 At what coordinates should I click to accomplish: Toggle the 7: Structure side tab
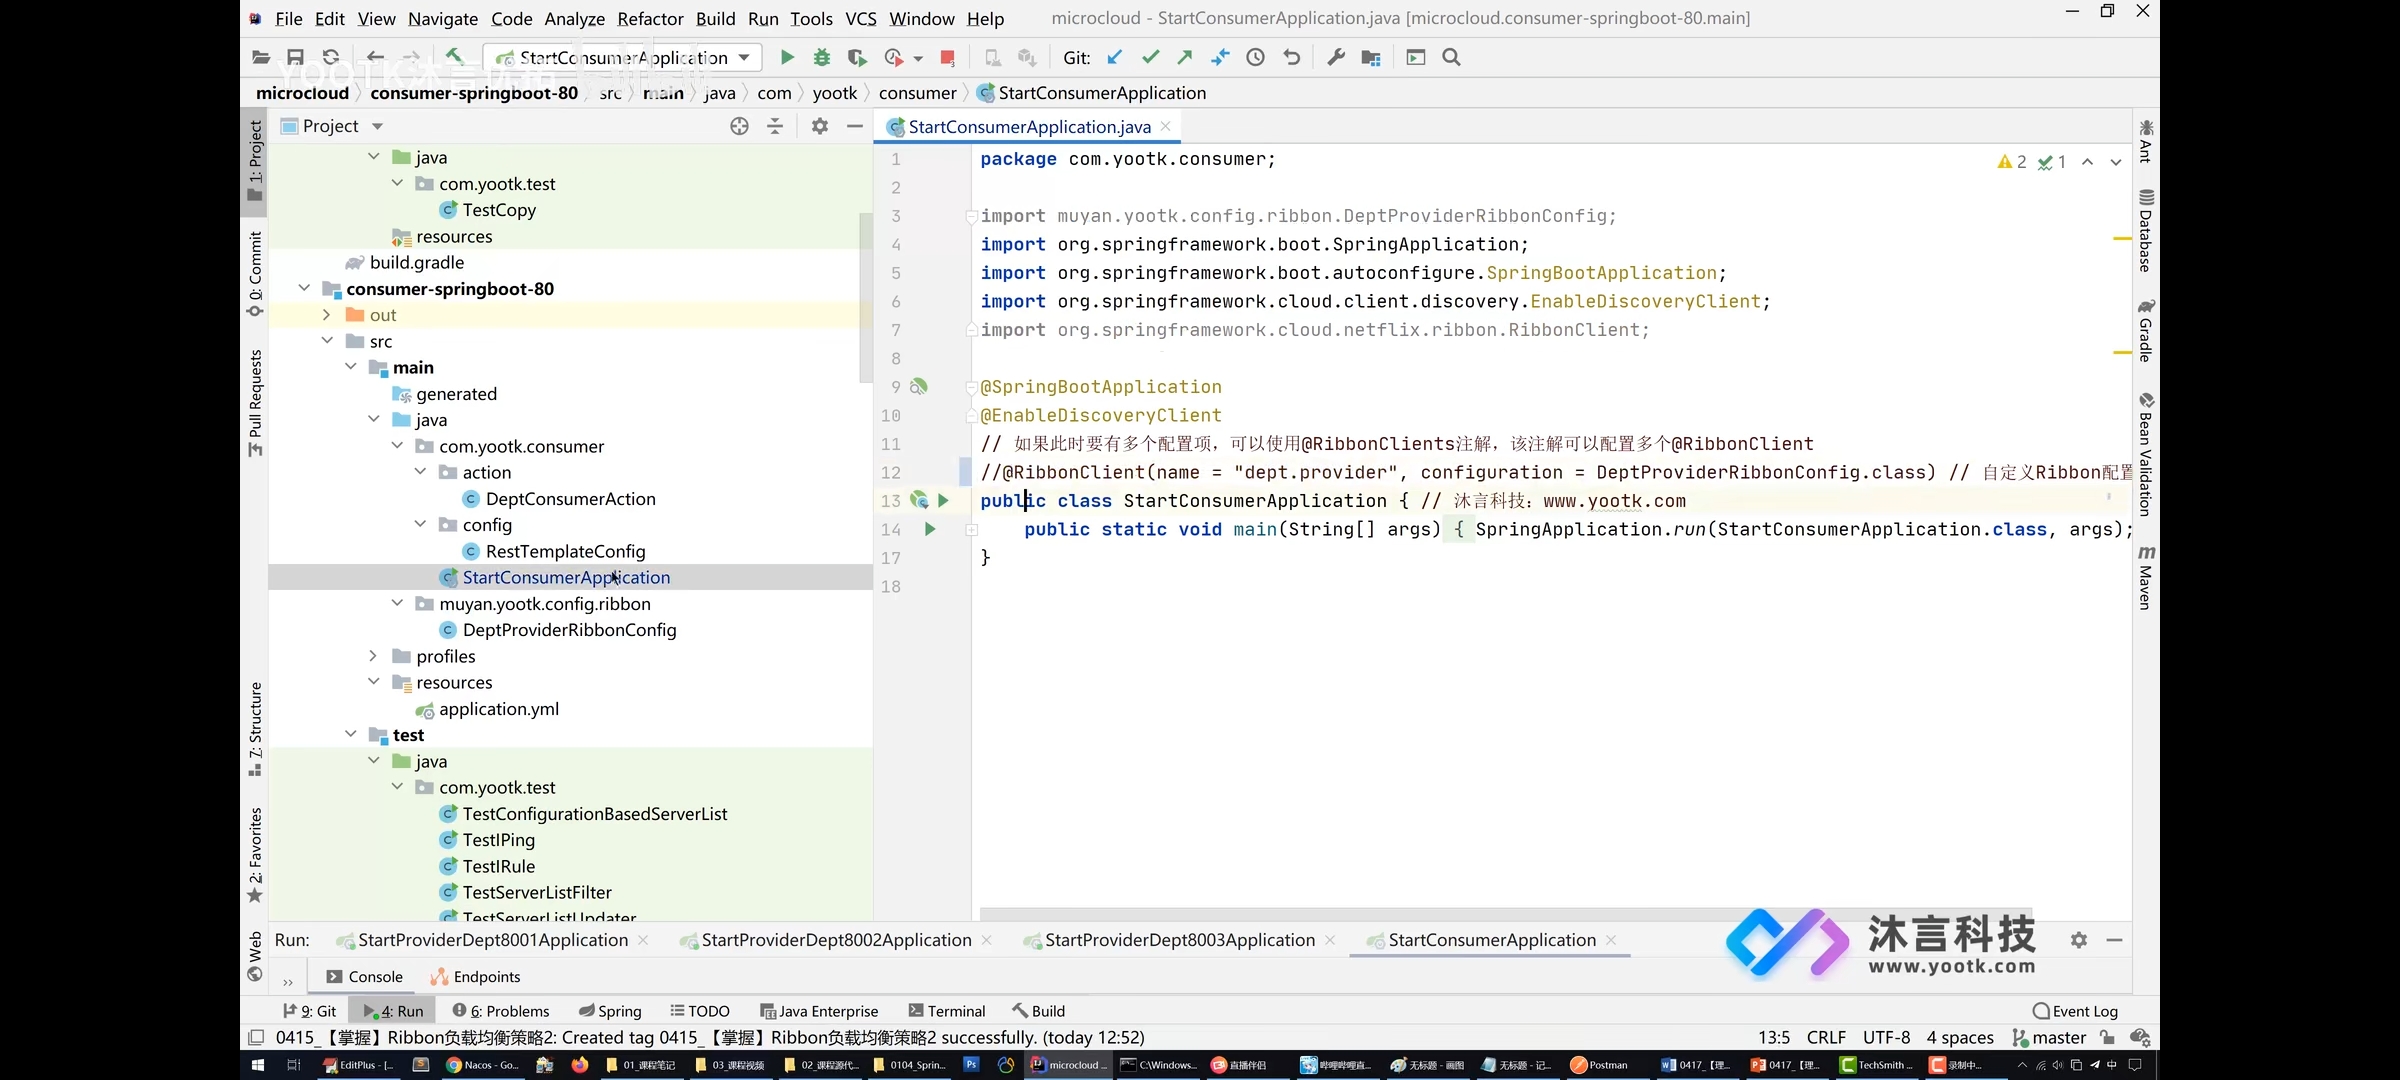click(x=255, y=728)
